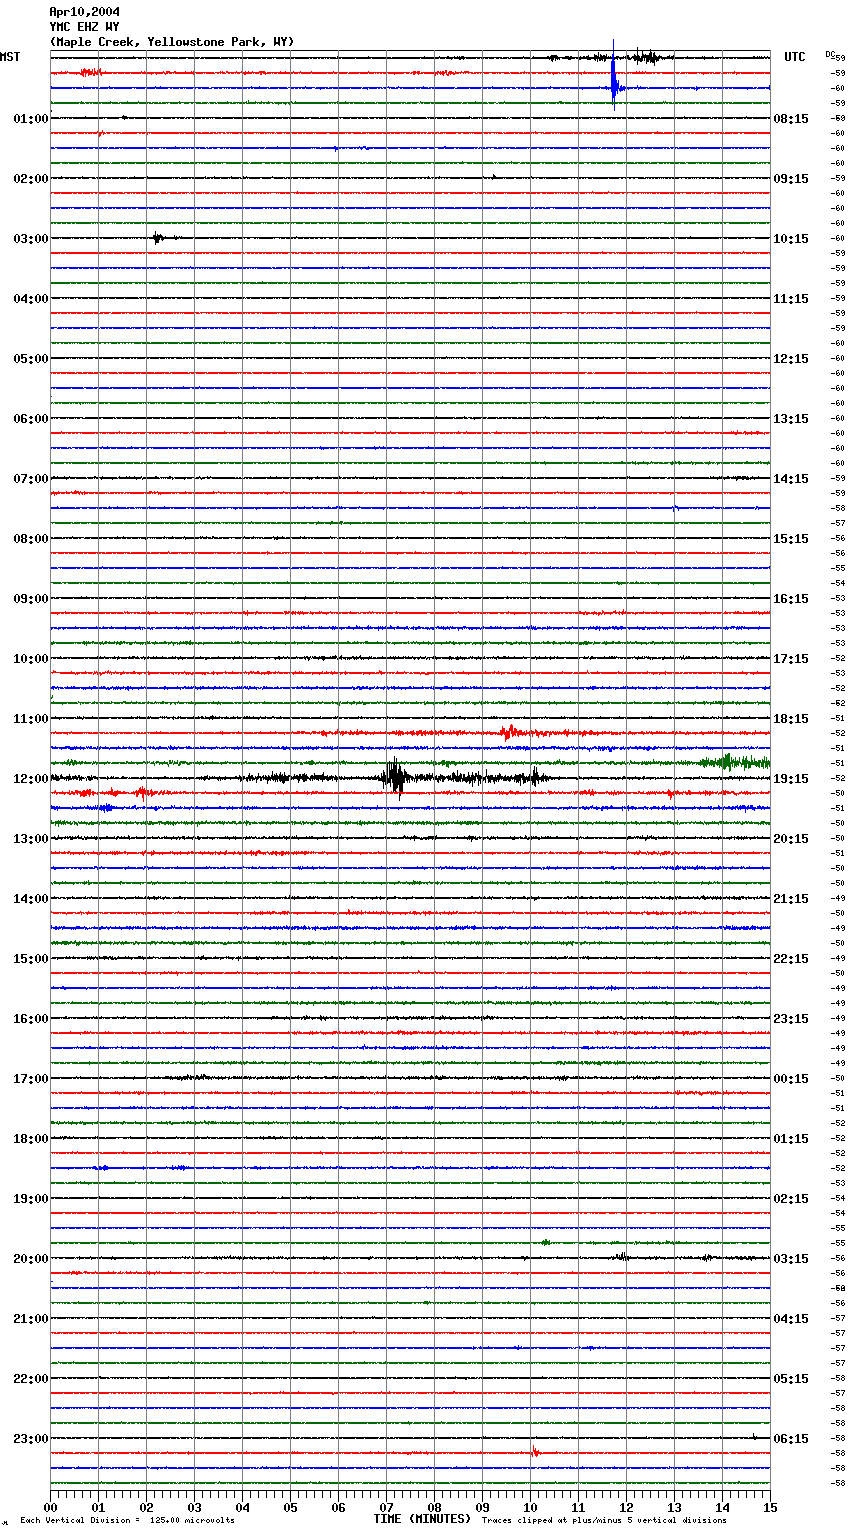
Task: Click the 21:15 UTC time label
Action: (x=791, y=898)
